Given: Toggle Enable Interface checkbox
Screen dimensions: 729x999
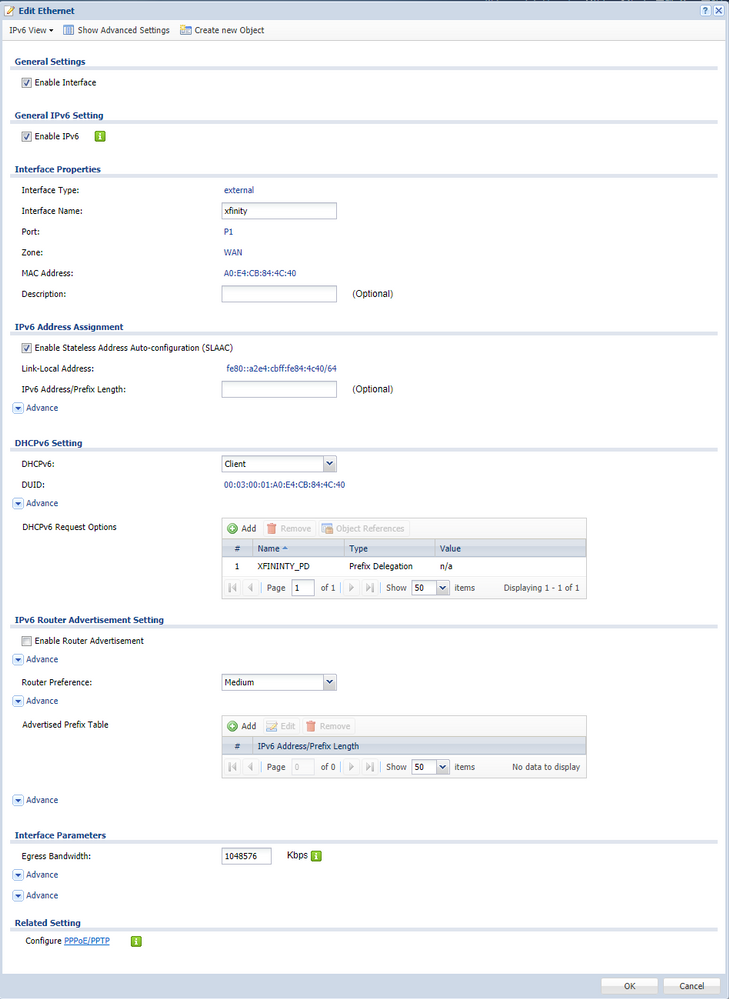Looking at the screenshot, I should 27,83.
